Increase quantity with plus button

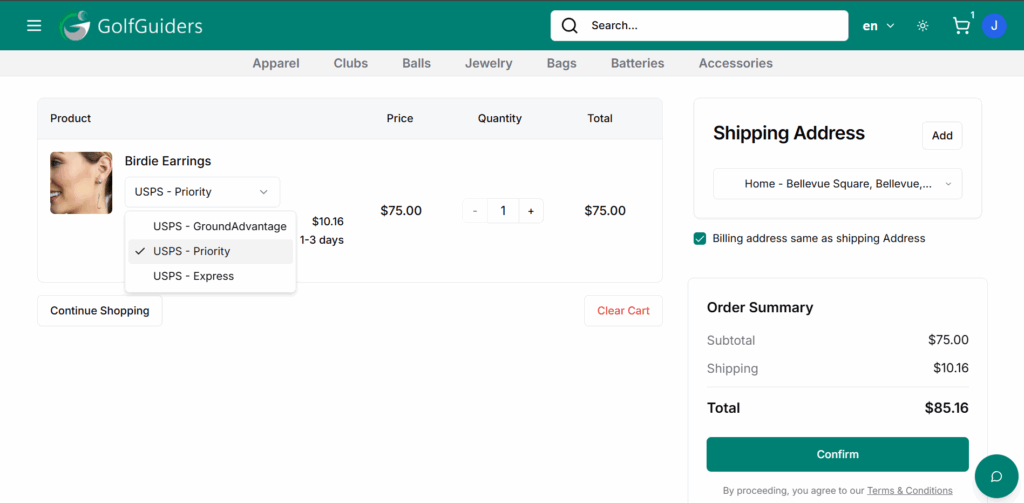point(530,211)
